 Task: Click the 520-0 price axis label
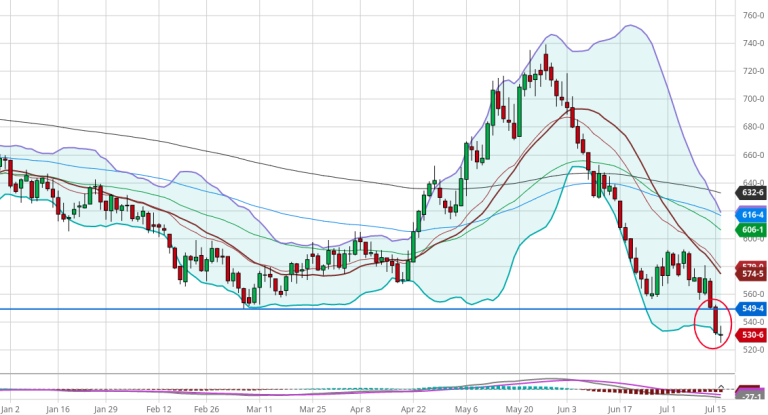click(752, 350)
